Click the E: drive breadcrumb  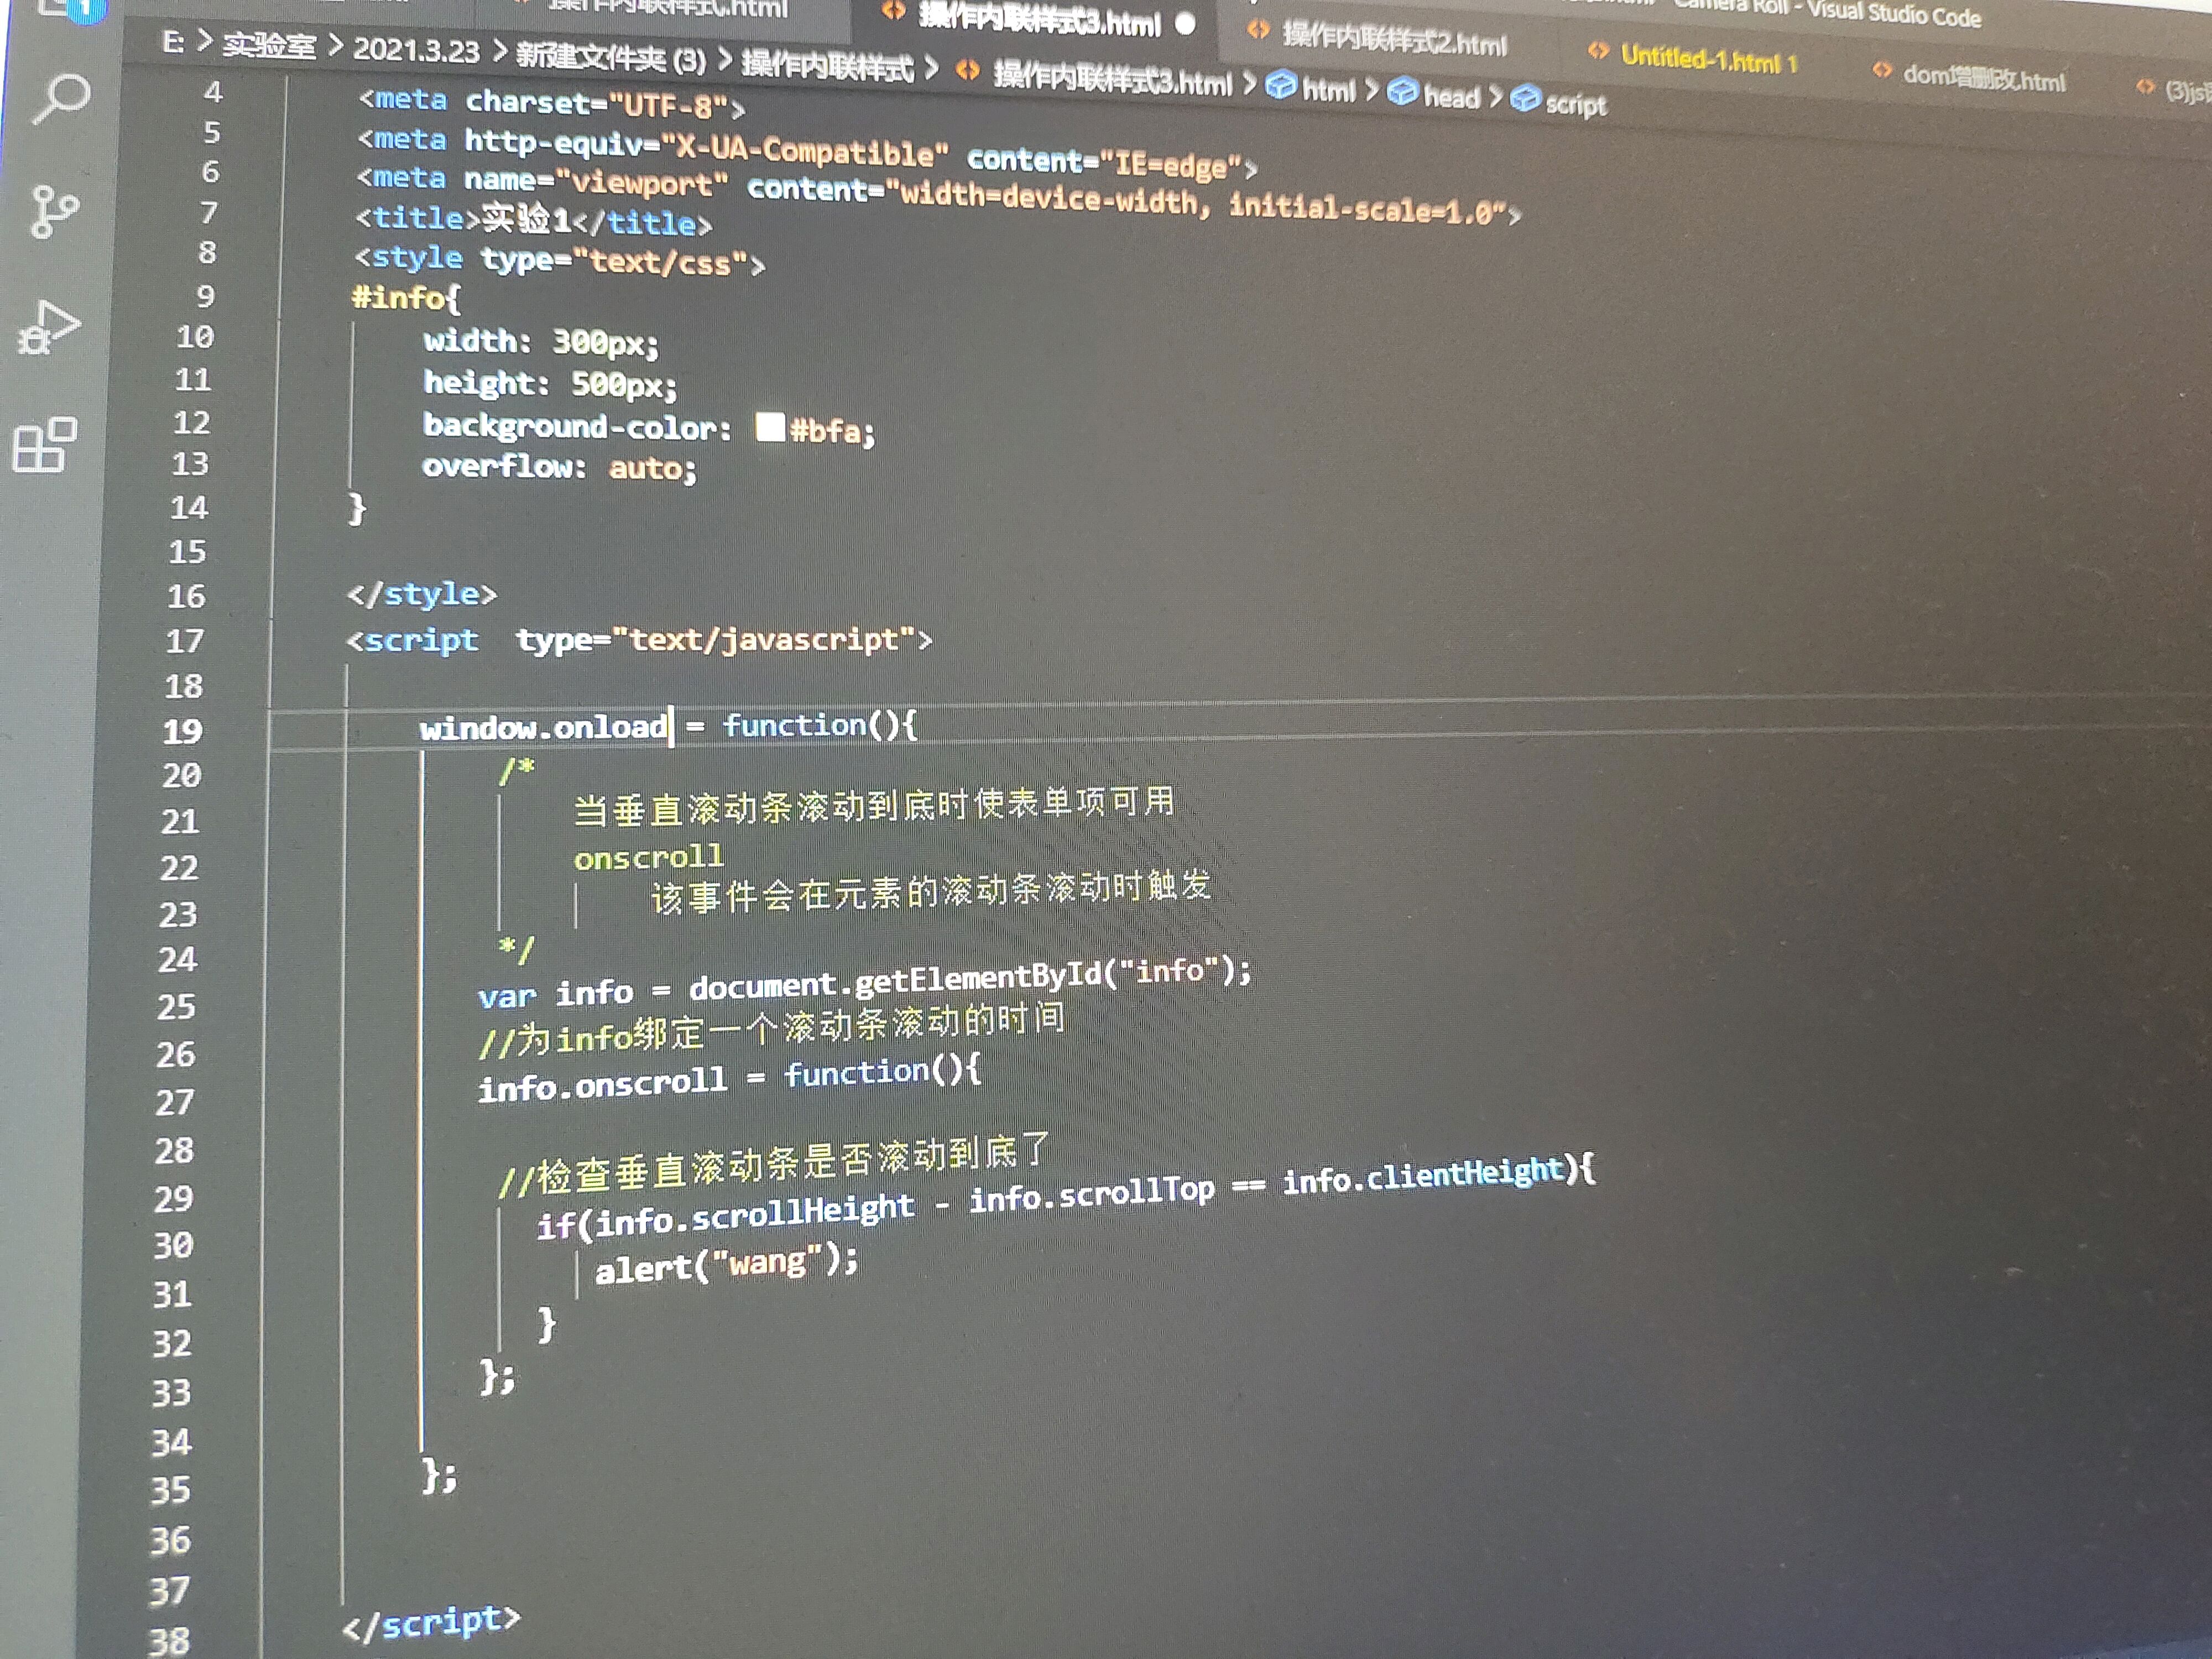[x=172, y=42]
